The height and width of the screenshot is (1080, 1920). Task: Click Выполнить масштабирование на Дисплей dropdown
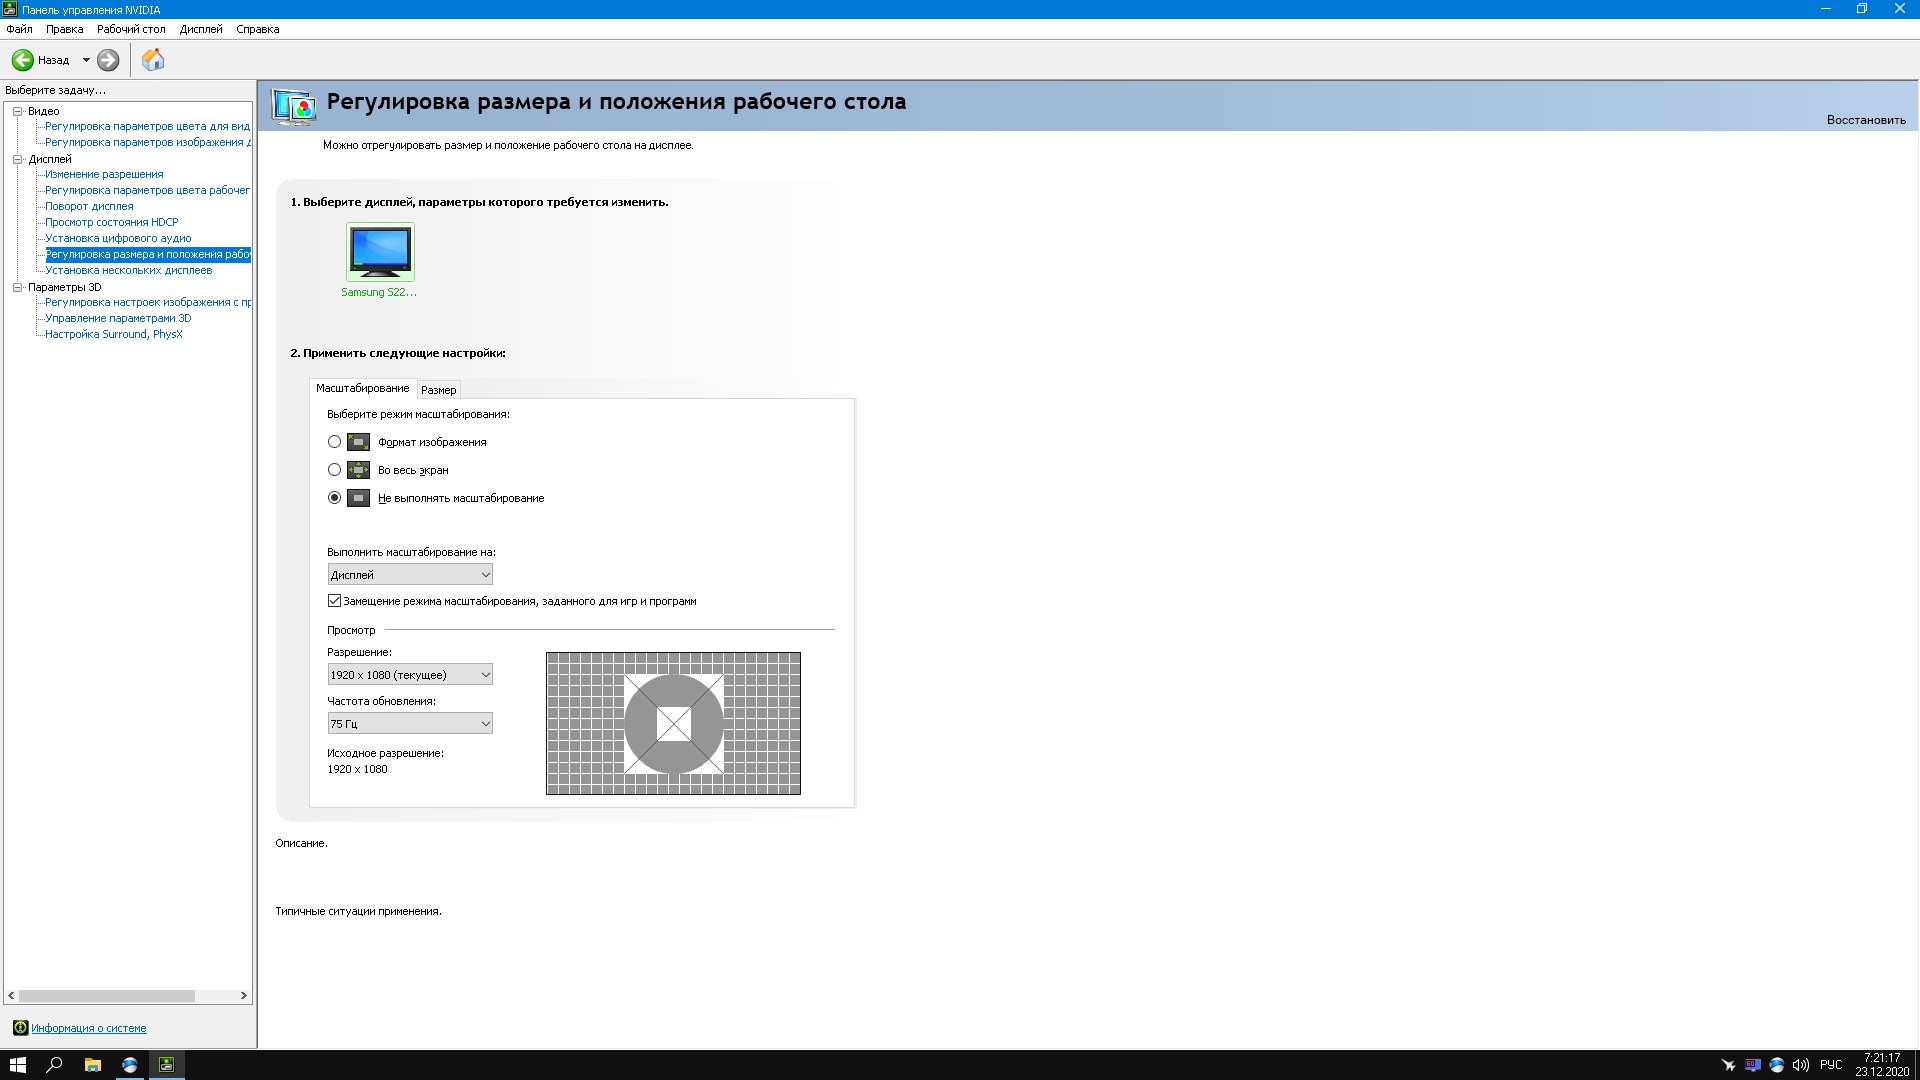click(409, 574)
